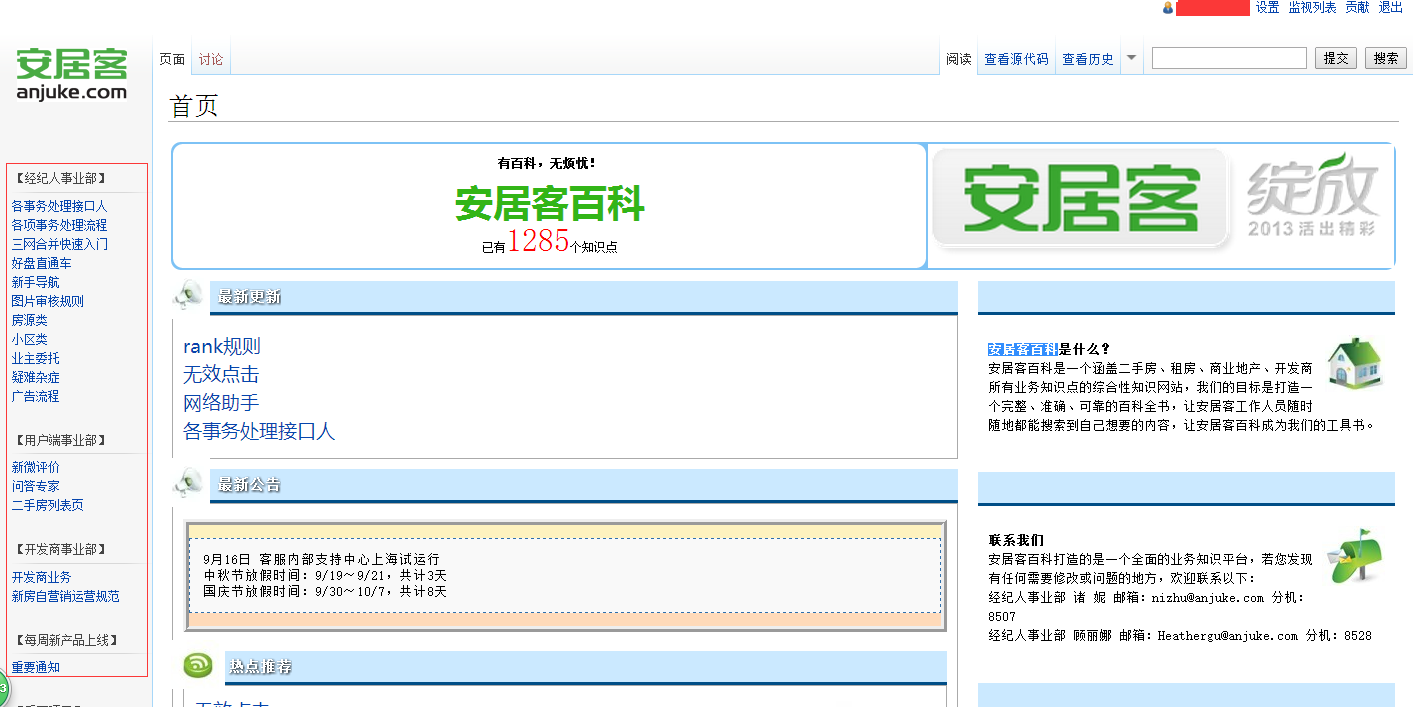This screenshot has height=707, width=1413.
Task: Click the green feed icon beside 热点推荐
Action: pyautogui.click(x=198, y=666)
